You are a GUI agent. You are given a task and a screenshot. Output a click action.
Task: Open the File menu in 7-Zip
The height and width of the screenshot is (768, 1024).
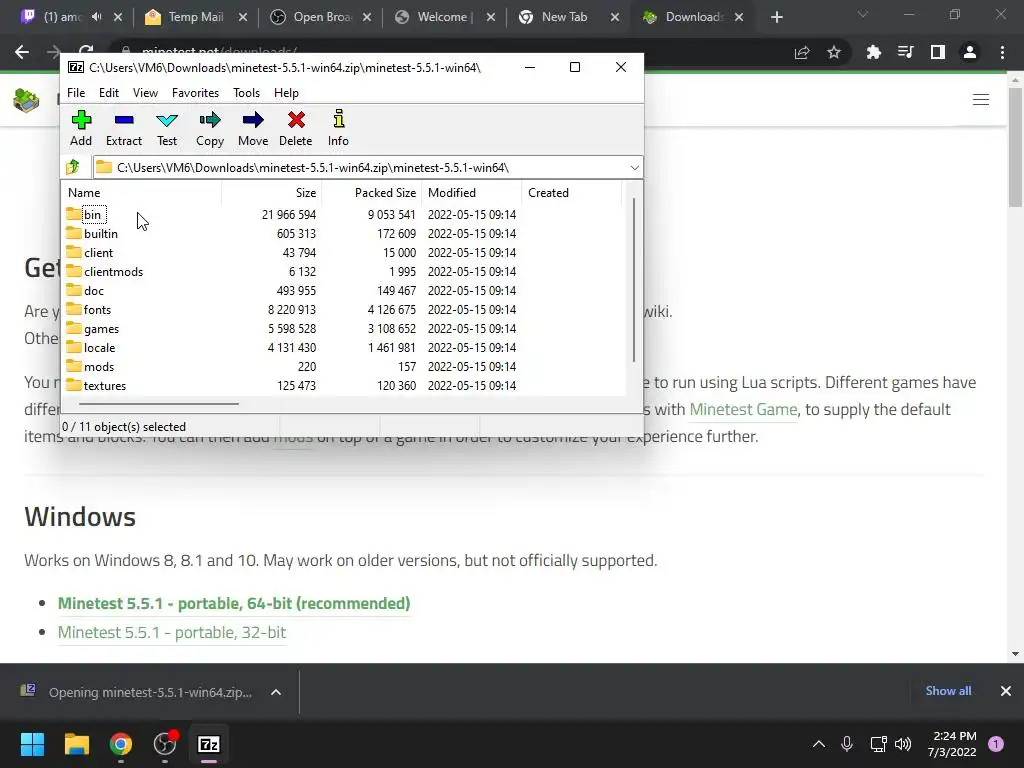pyautogui.click(x=76, y=93)
